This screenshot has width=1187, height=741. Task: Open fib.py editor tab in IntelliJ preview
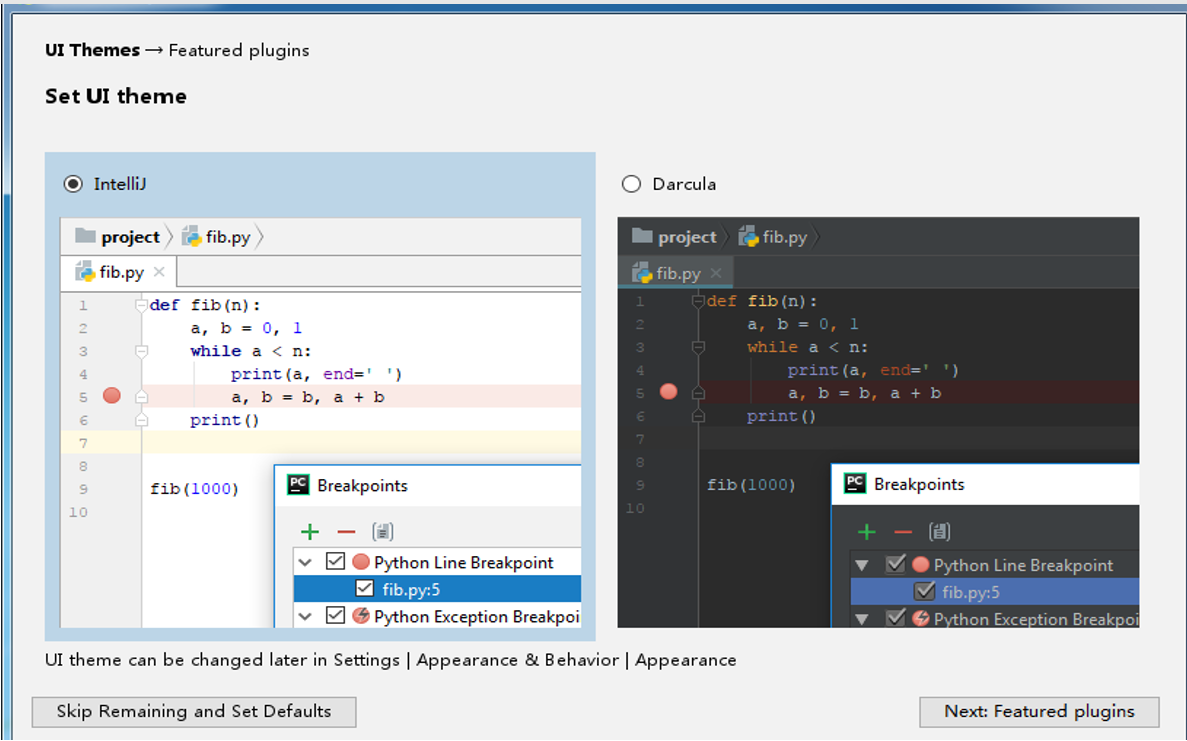click(119, 272)
